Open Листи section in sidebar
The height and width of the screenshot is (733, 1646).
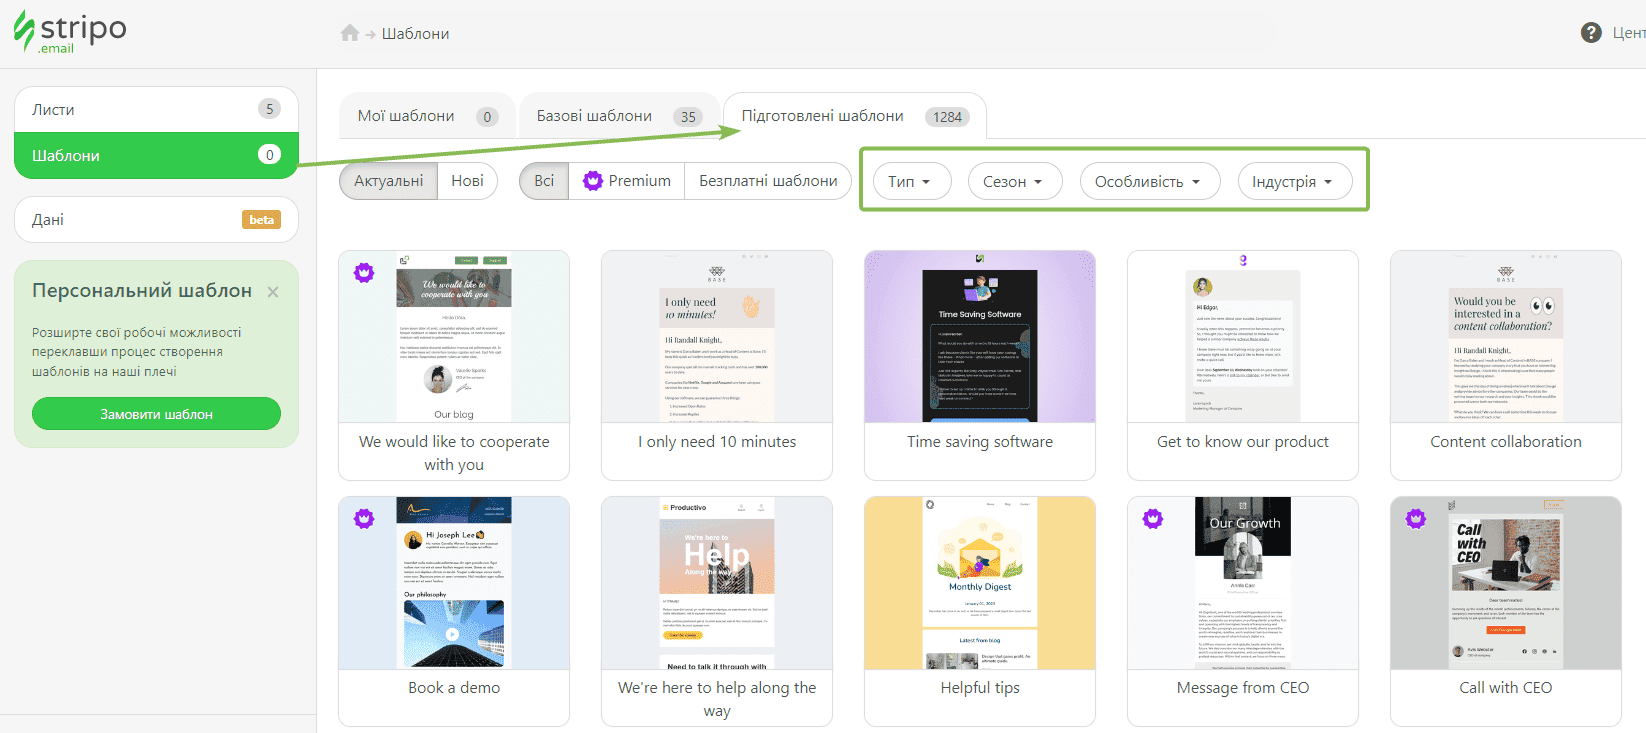[156, 109]
